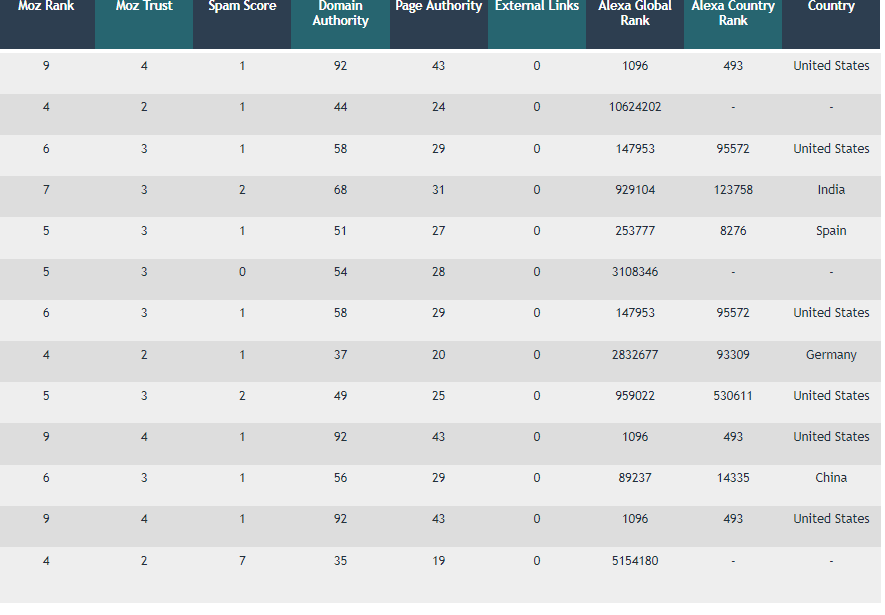
Task: Click the country rank 14335
Action: 733,478
